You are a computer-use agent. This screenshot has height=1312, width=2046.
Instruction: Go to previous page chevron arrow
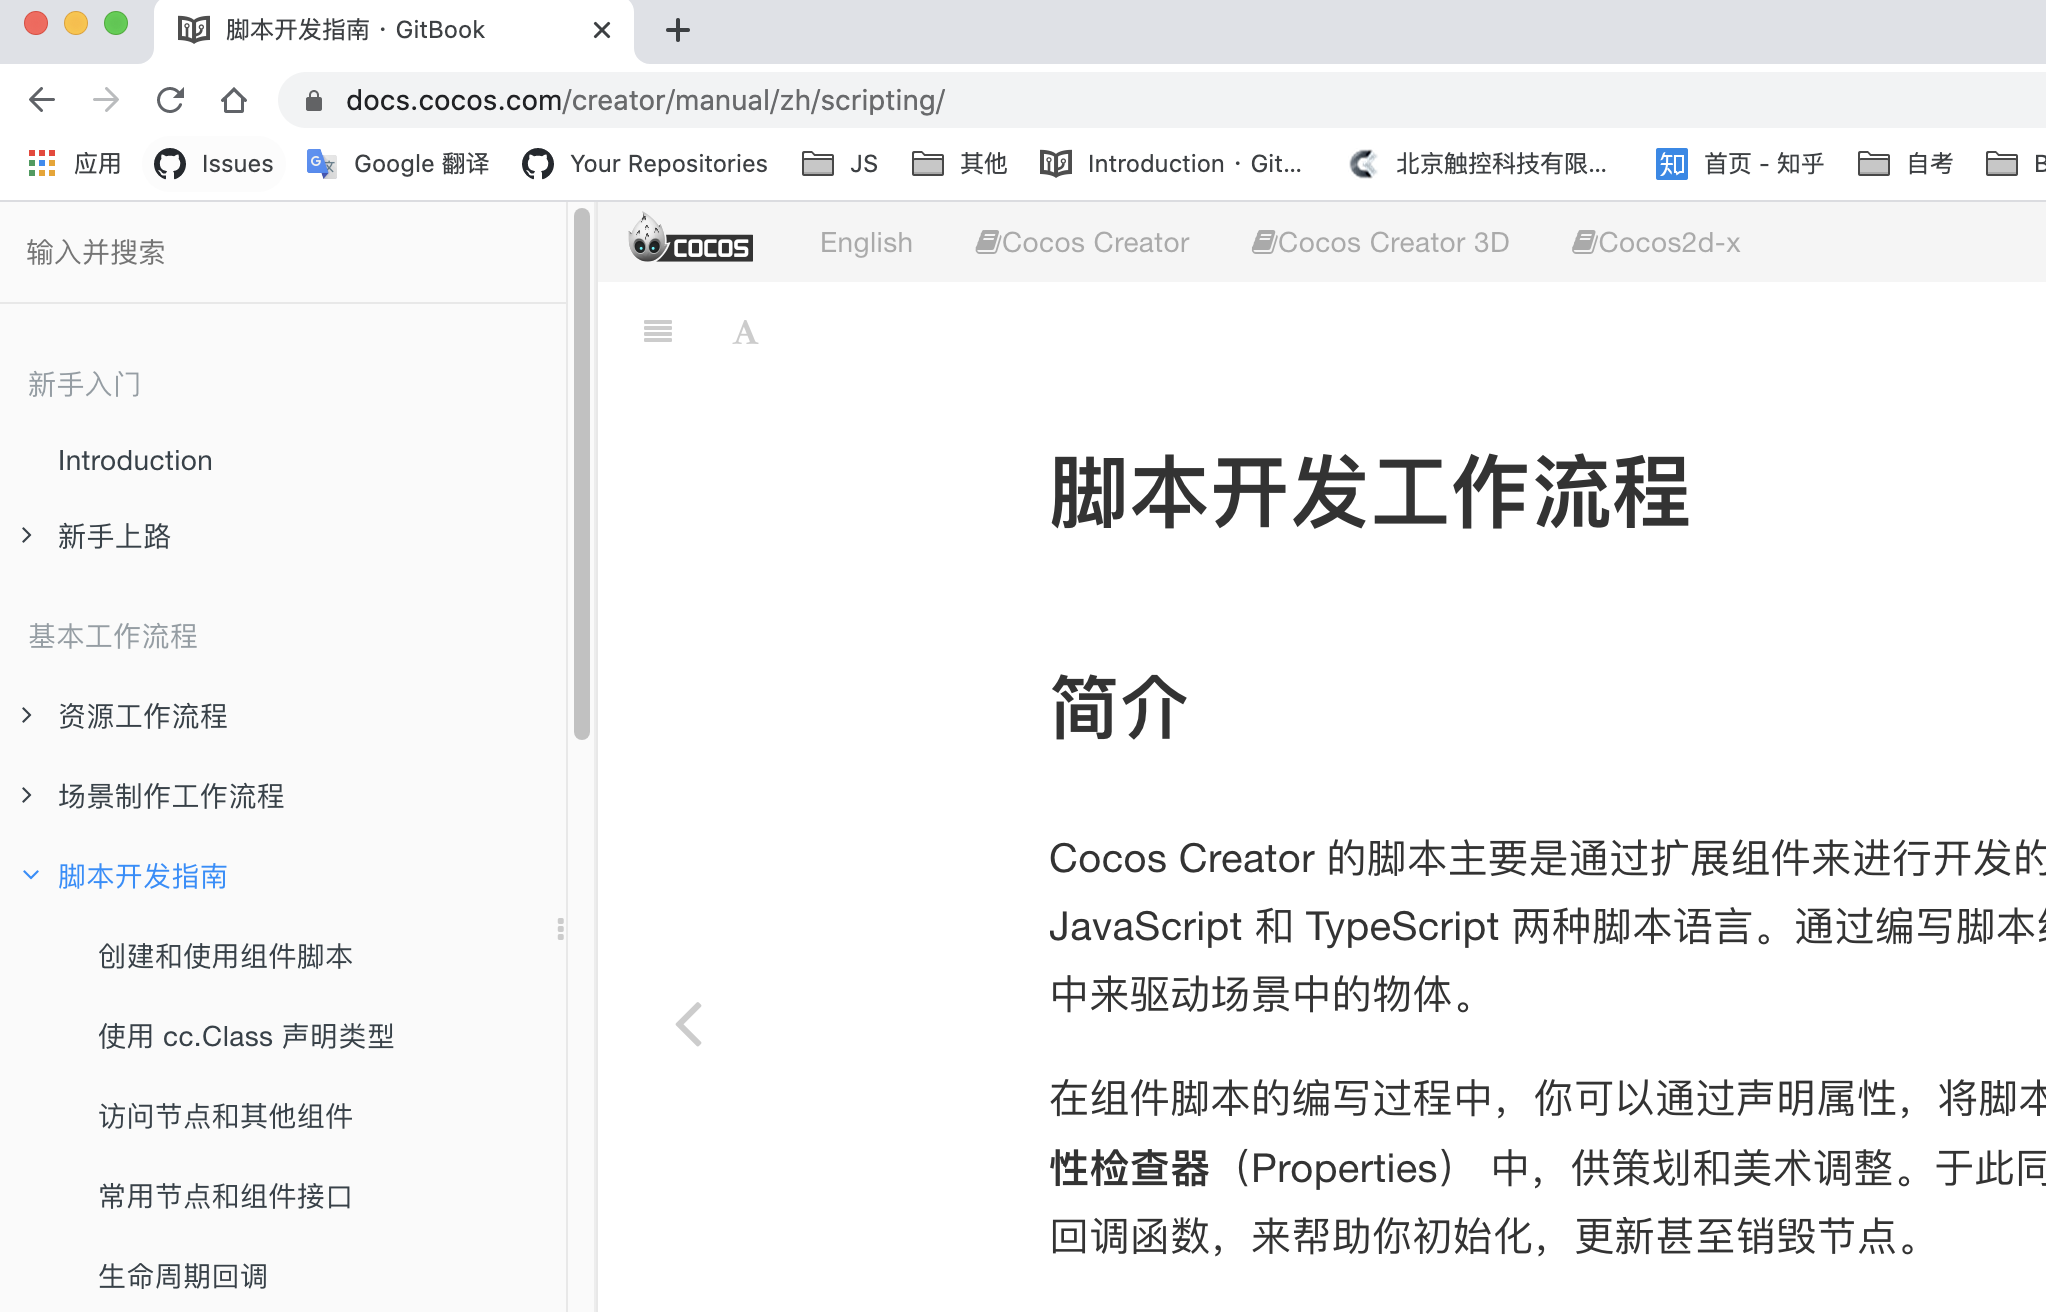pyautogui.click(x=689, y=1024)
